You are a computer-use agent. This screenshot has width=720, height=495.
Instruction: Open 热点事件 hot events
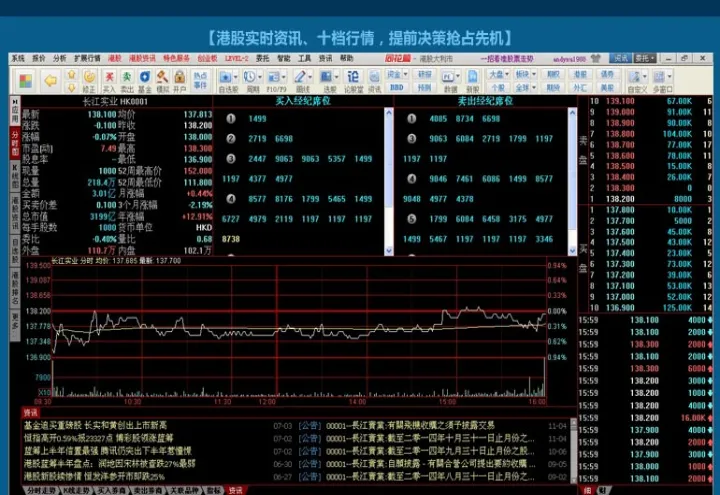[200, 81]
